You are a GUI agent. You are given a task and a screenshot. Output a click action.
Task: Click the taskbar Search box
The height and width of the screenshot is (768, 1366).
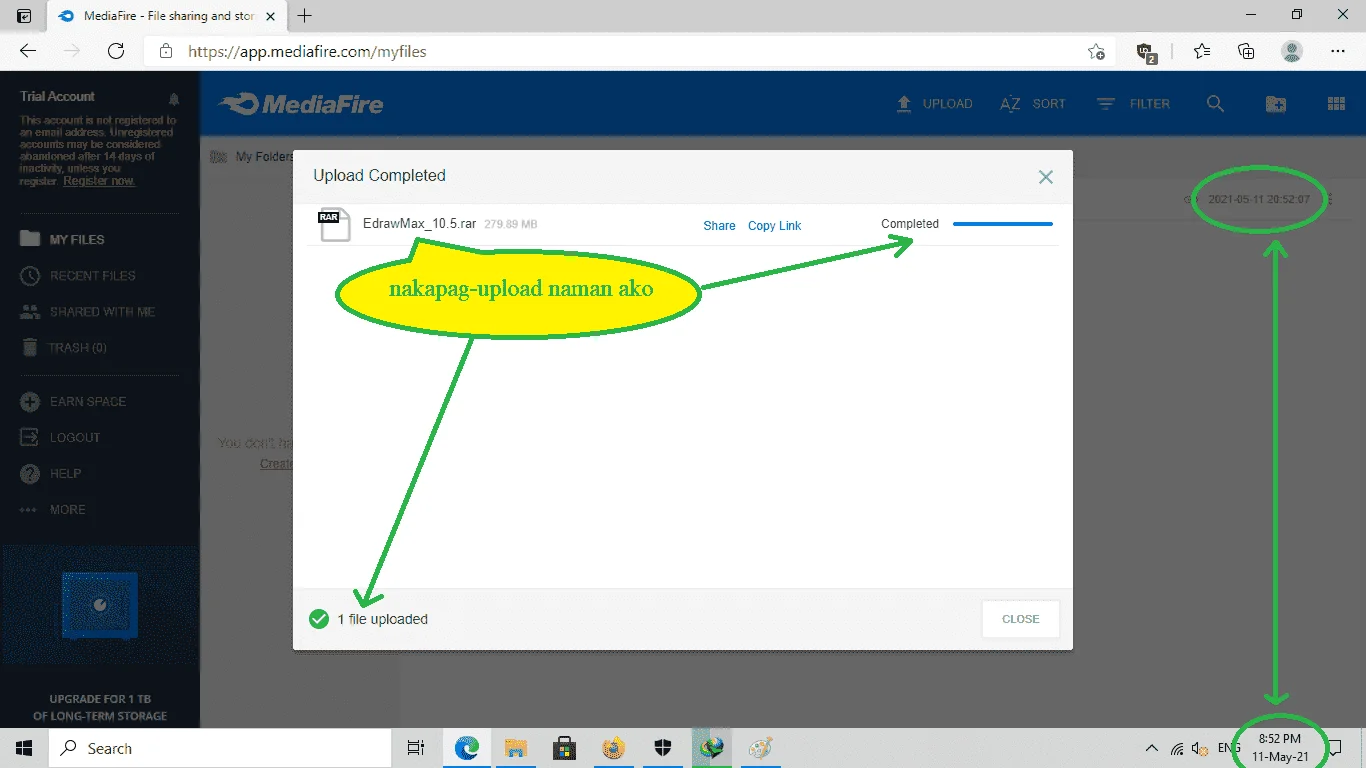220,748
